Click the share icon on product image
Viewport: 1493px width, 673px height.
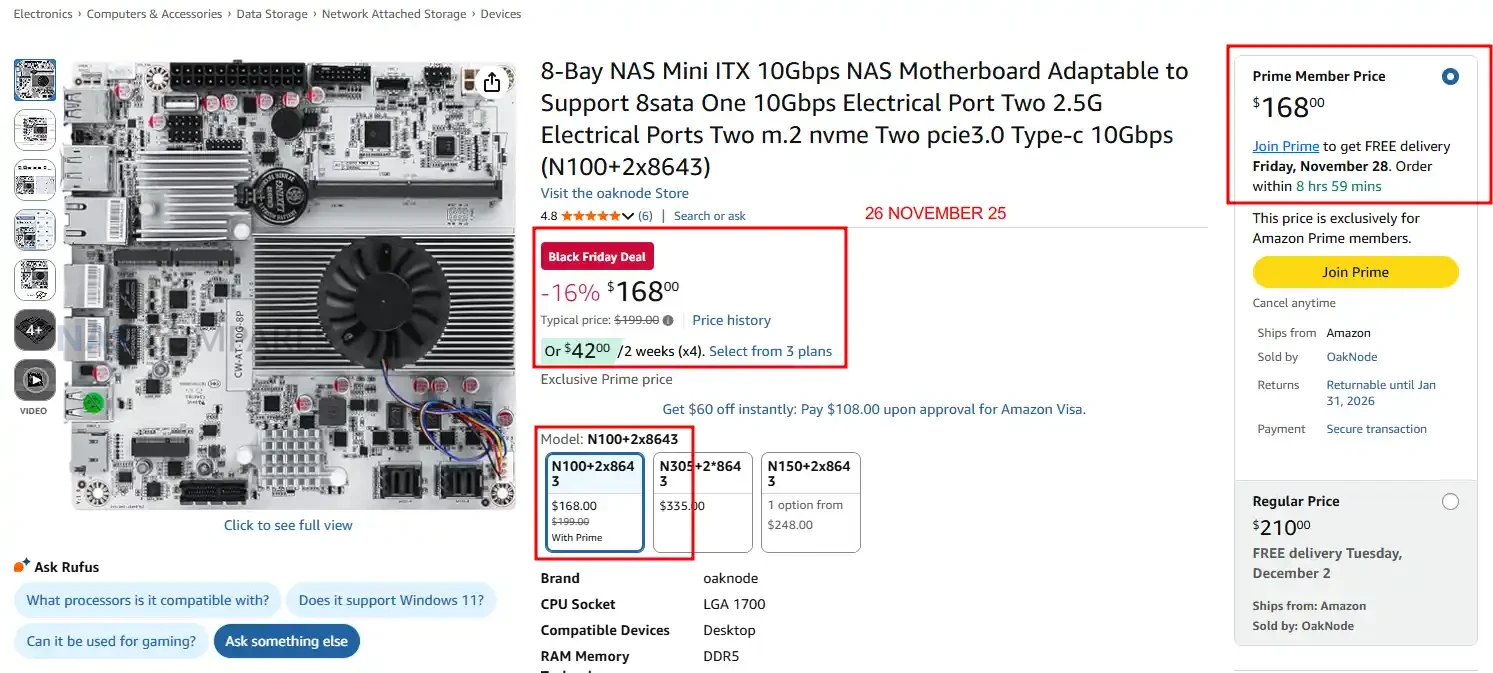pyautogui.click(x=491, y=83)
